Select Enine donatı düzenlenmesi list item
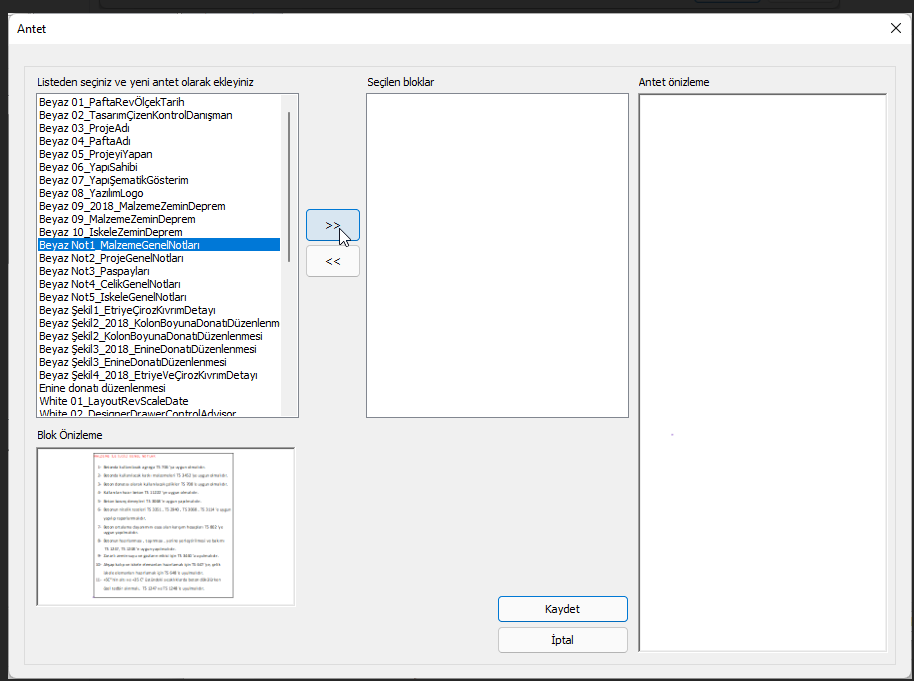This screenshot has width=914, height=681. pyautogui.click(x=102, y=388)
